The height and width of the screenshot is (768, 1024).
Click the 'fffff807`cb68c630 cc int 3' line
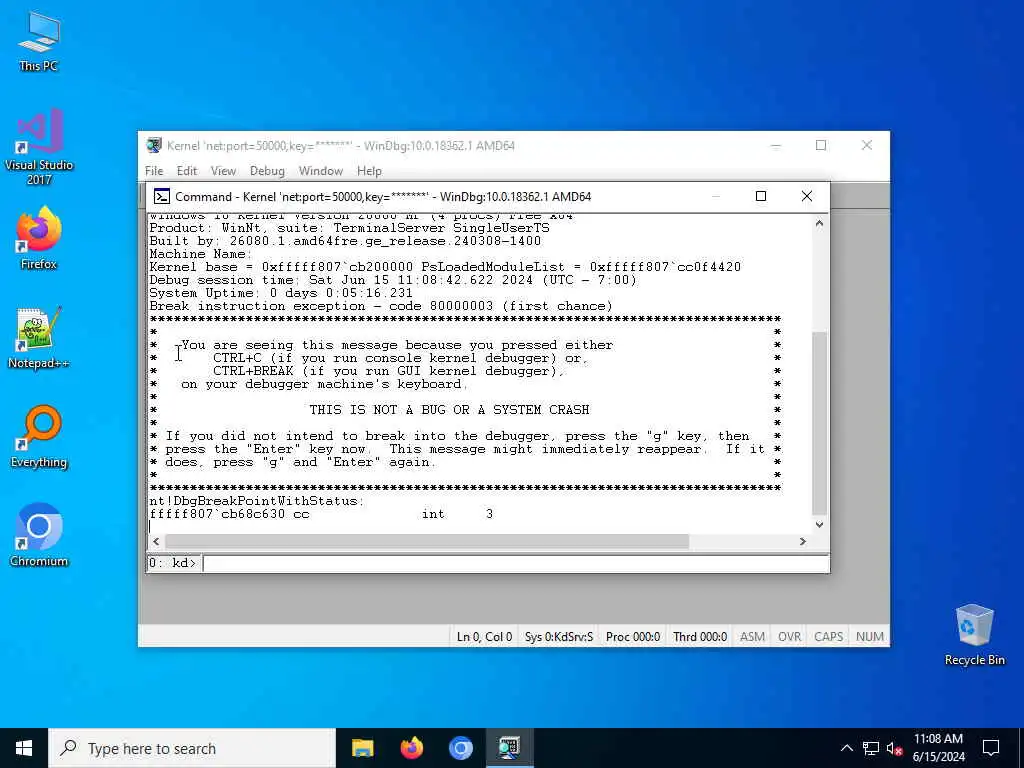[x=321, y=514]
